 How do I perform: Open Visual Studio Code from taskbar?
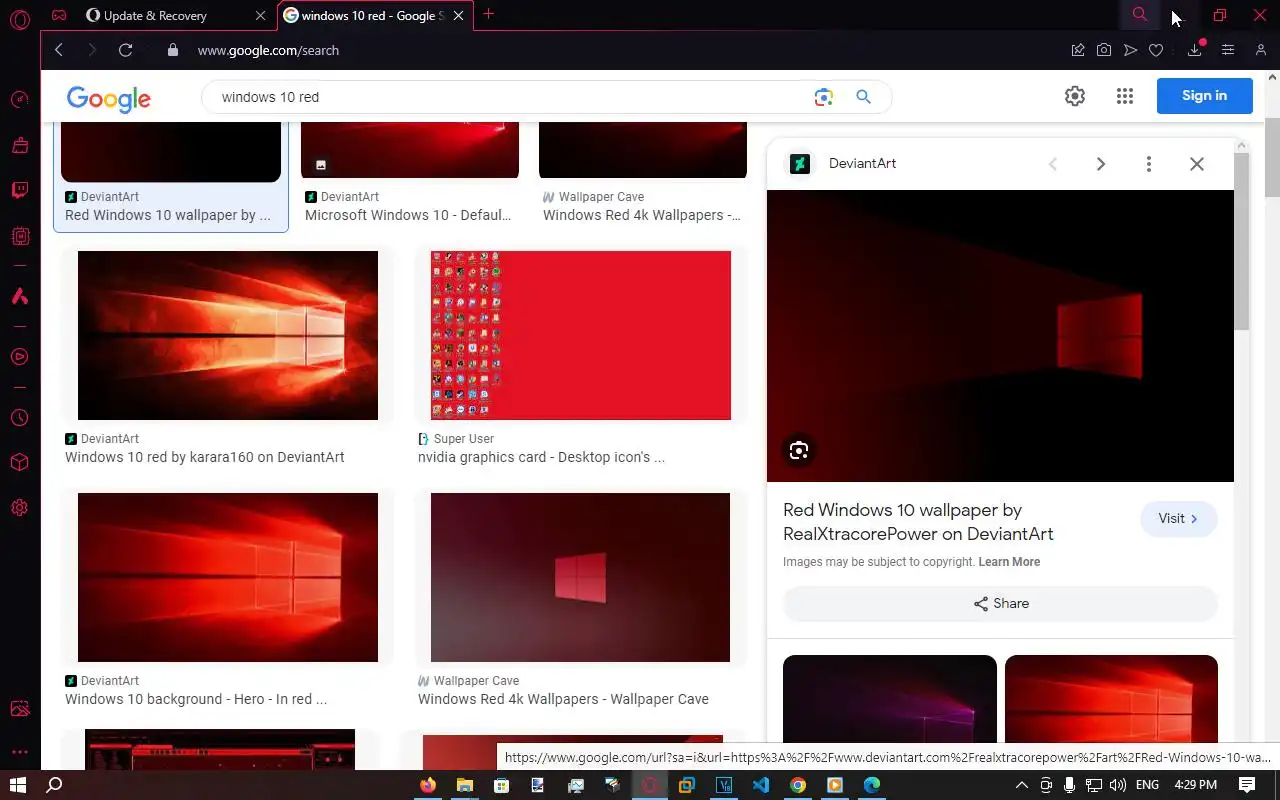[761, 785]
